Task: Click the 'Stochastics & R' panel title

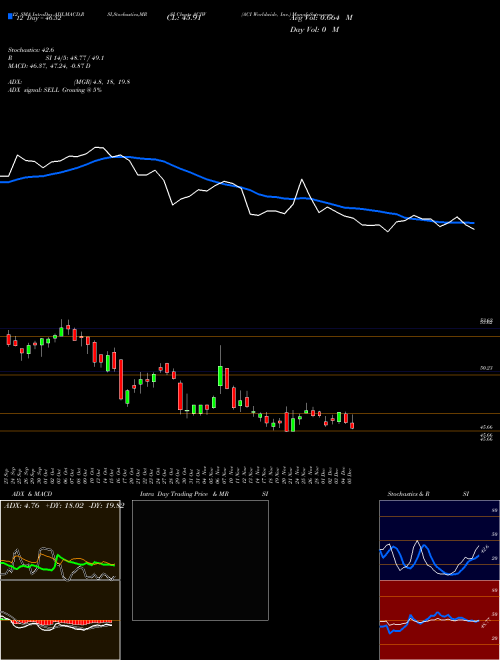Action: [x=409, y=494]
